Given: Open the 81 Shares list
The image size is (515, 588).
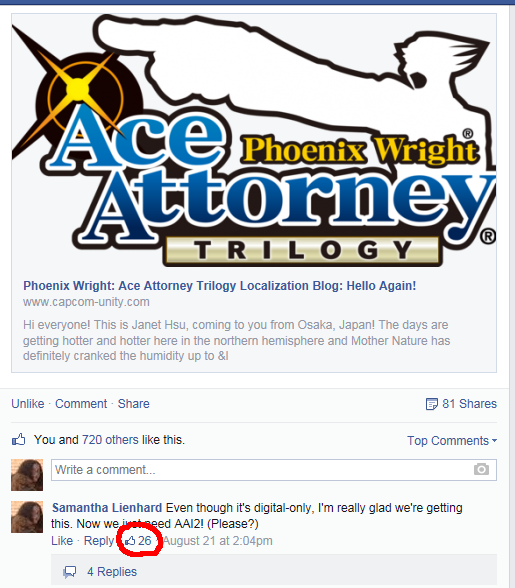Looking at the screenshot, I should click(469, 404).
